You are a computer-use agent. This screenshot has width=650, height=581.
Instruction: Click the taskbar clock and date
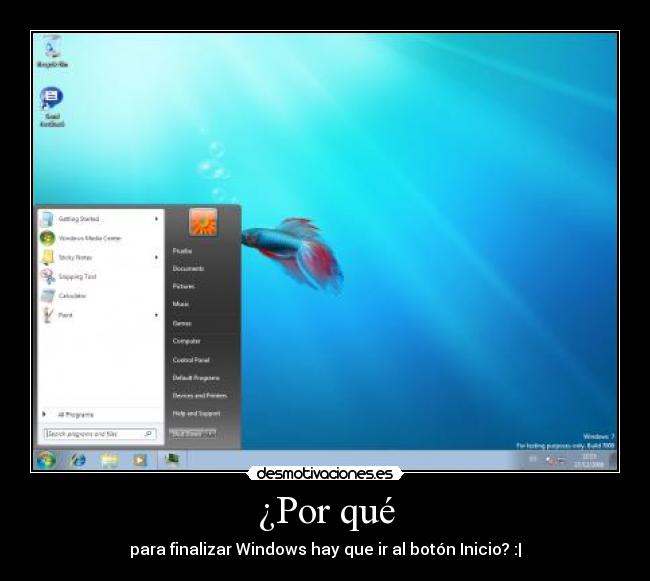pyautogui.click(x=589, y=460)
